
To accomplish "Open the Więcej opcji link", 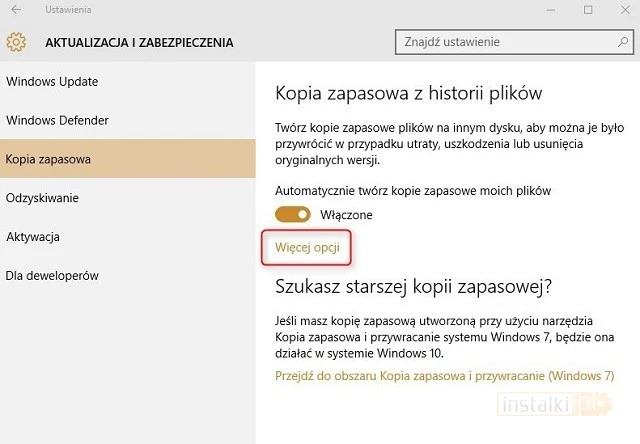I will click(x=306, y=245).
